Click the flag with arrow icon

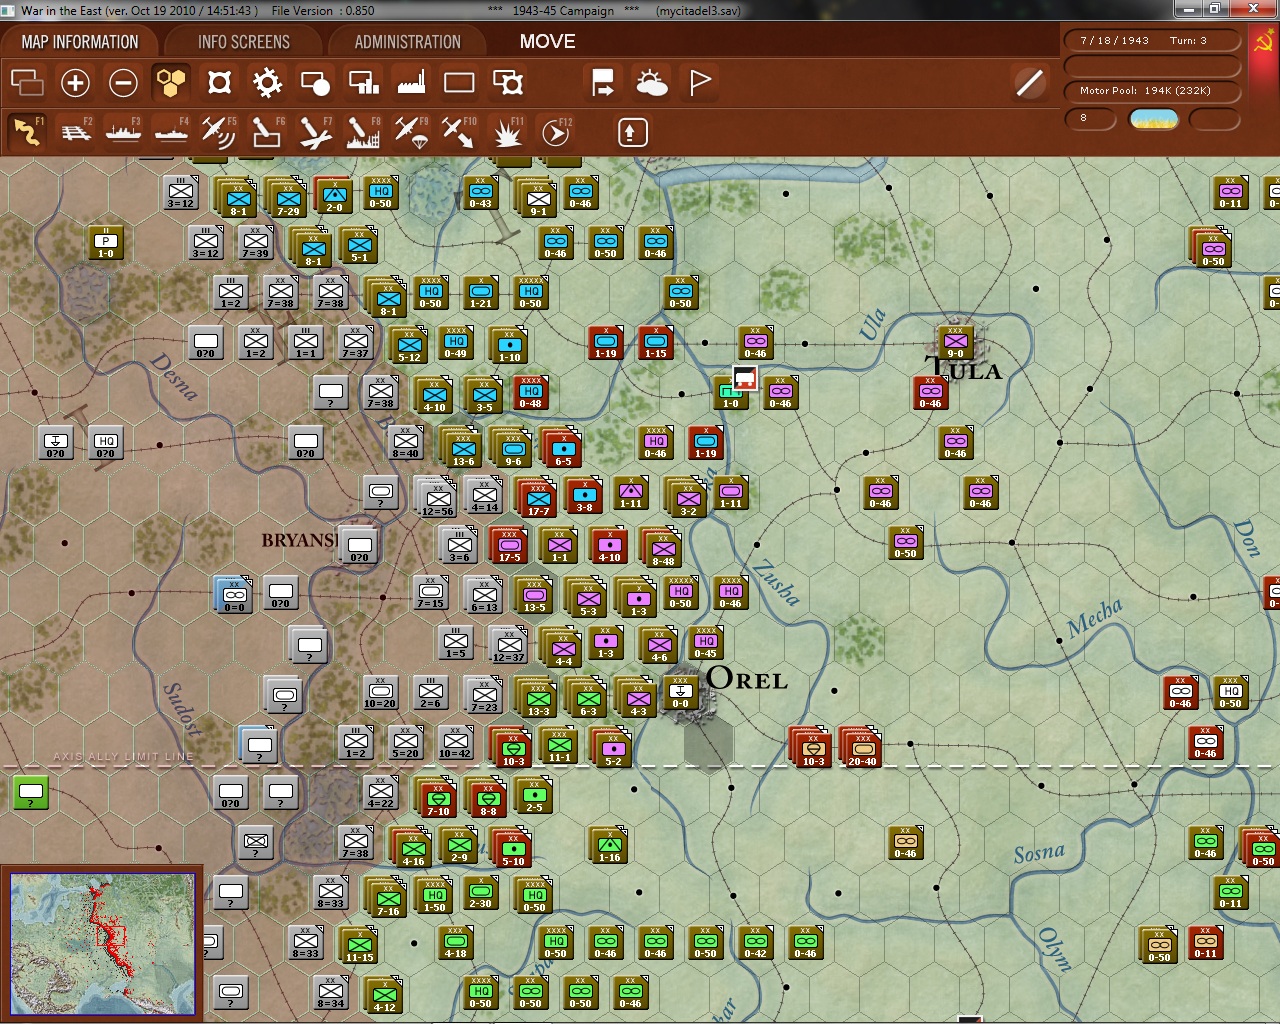coord(603,82)
